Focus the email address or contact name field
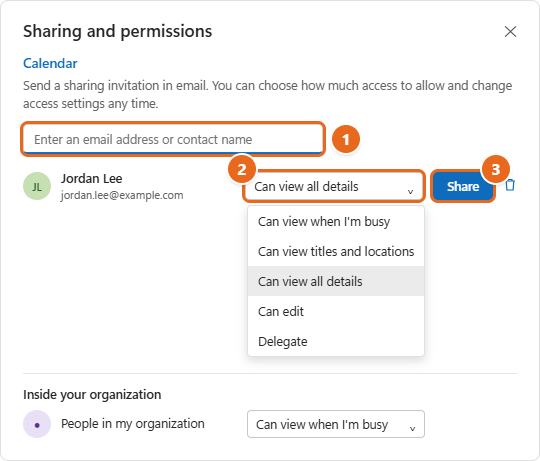This screenshot has height=461, width=540. 173,139
